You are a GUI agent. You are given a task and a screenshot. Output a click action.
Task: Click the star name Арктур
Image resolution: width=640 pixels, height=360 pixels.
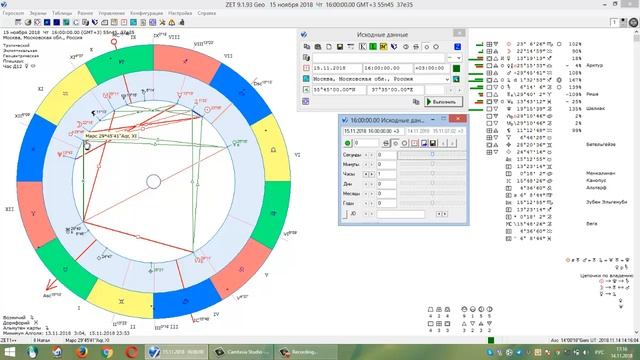[594, 65]
